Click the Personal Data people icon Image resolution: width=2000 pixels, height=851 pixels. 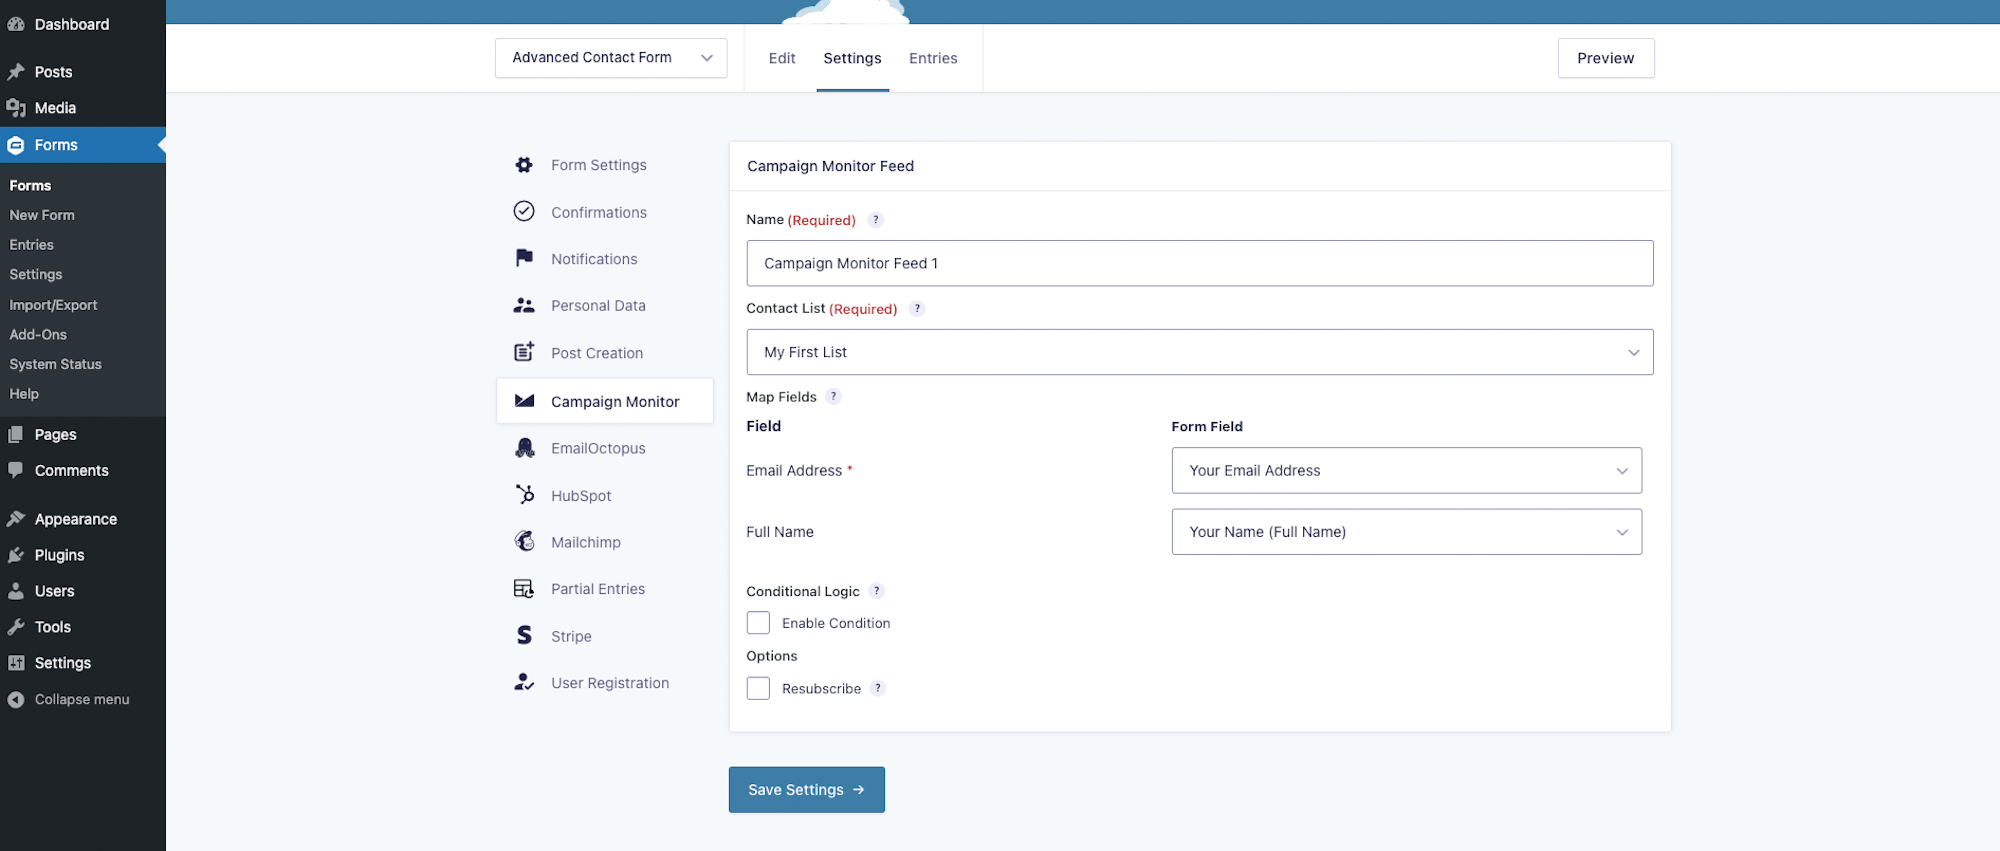(x=524, y=305)
